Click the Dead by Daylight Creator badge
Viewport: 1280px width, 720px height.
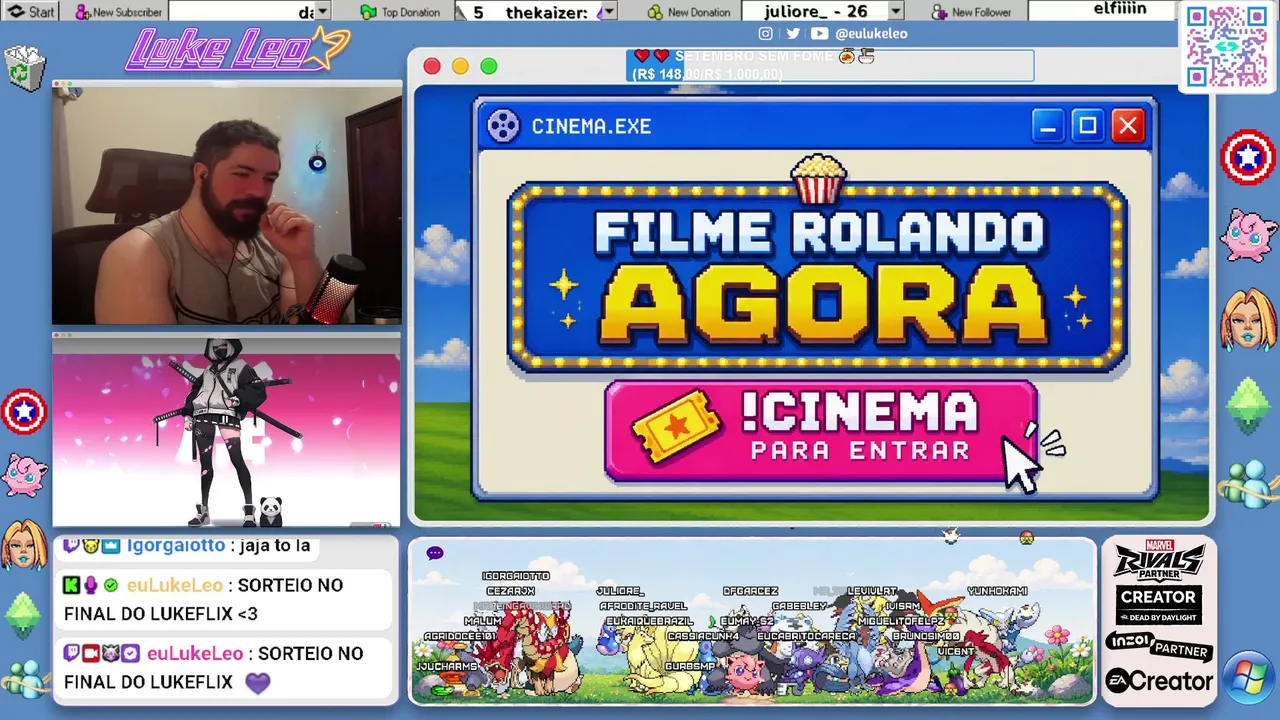pos(1158,606)
